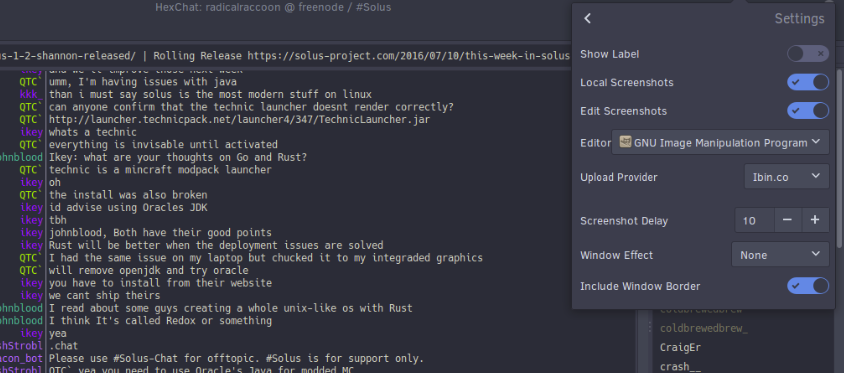Click the GIMP icon in Editor dropdown
This screenshot has width=844, height=373.
click(625, 142)
